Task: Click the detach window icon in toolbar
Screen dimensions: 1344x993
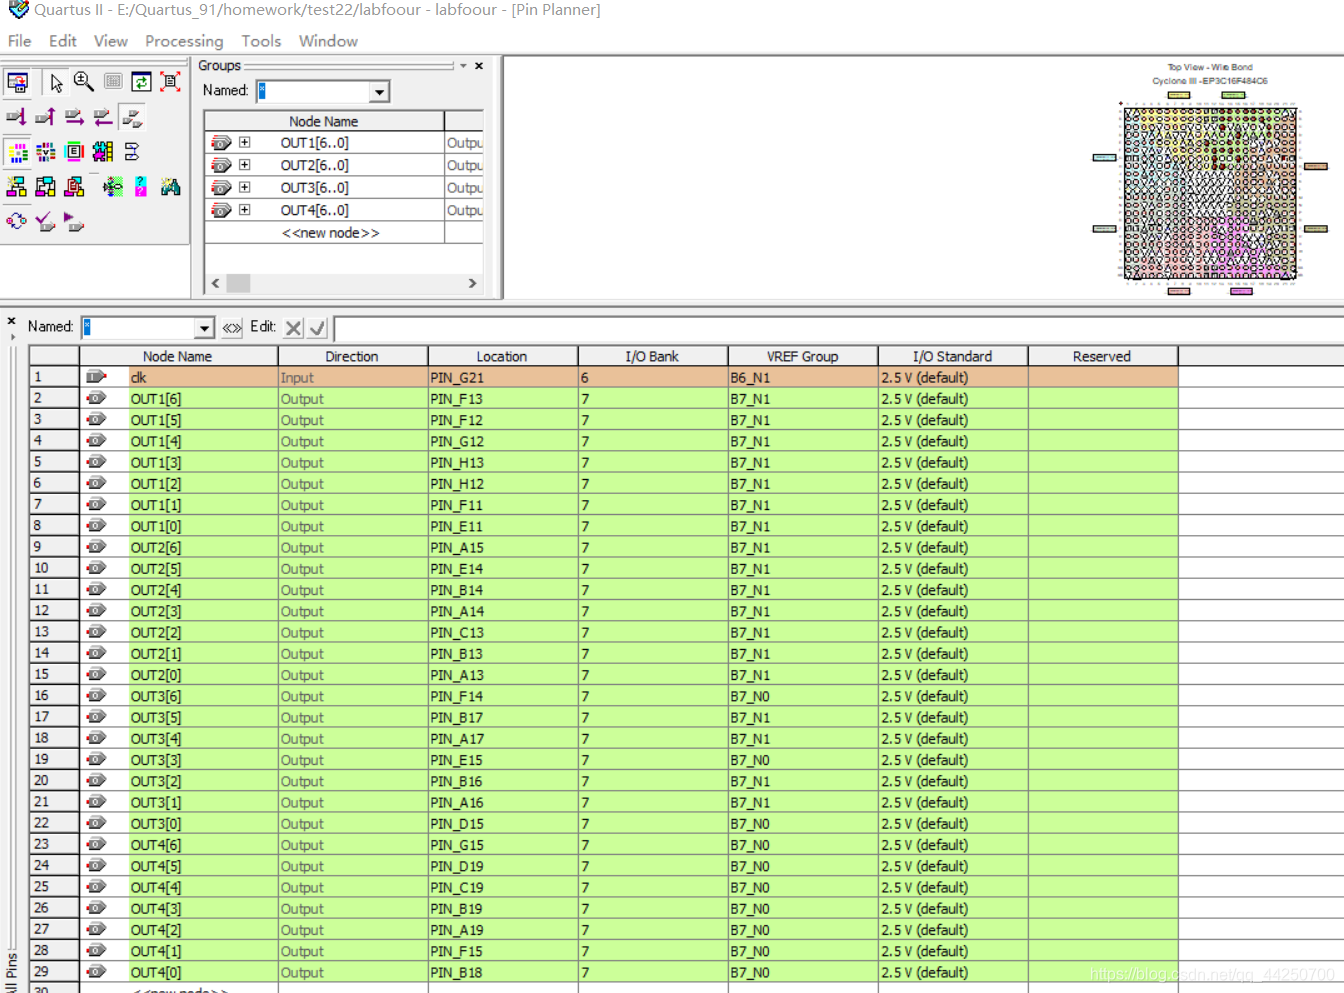Action: tap(18, 82)
